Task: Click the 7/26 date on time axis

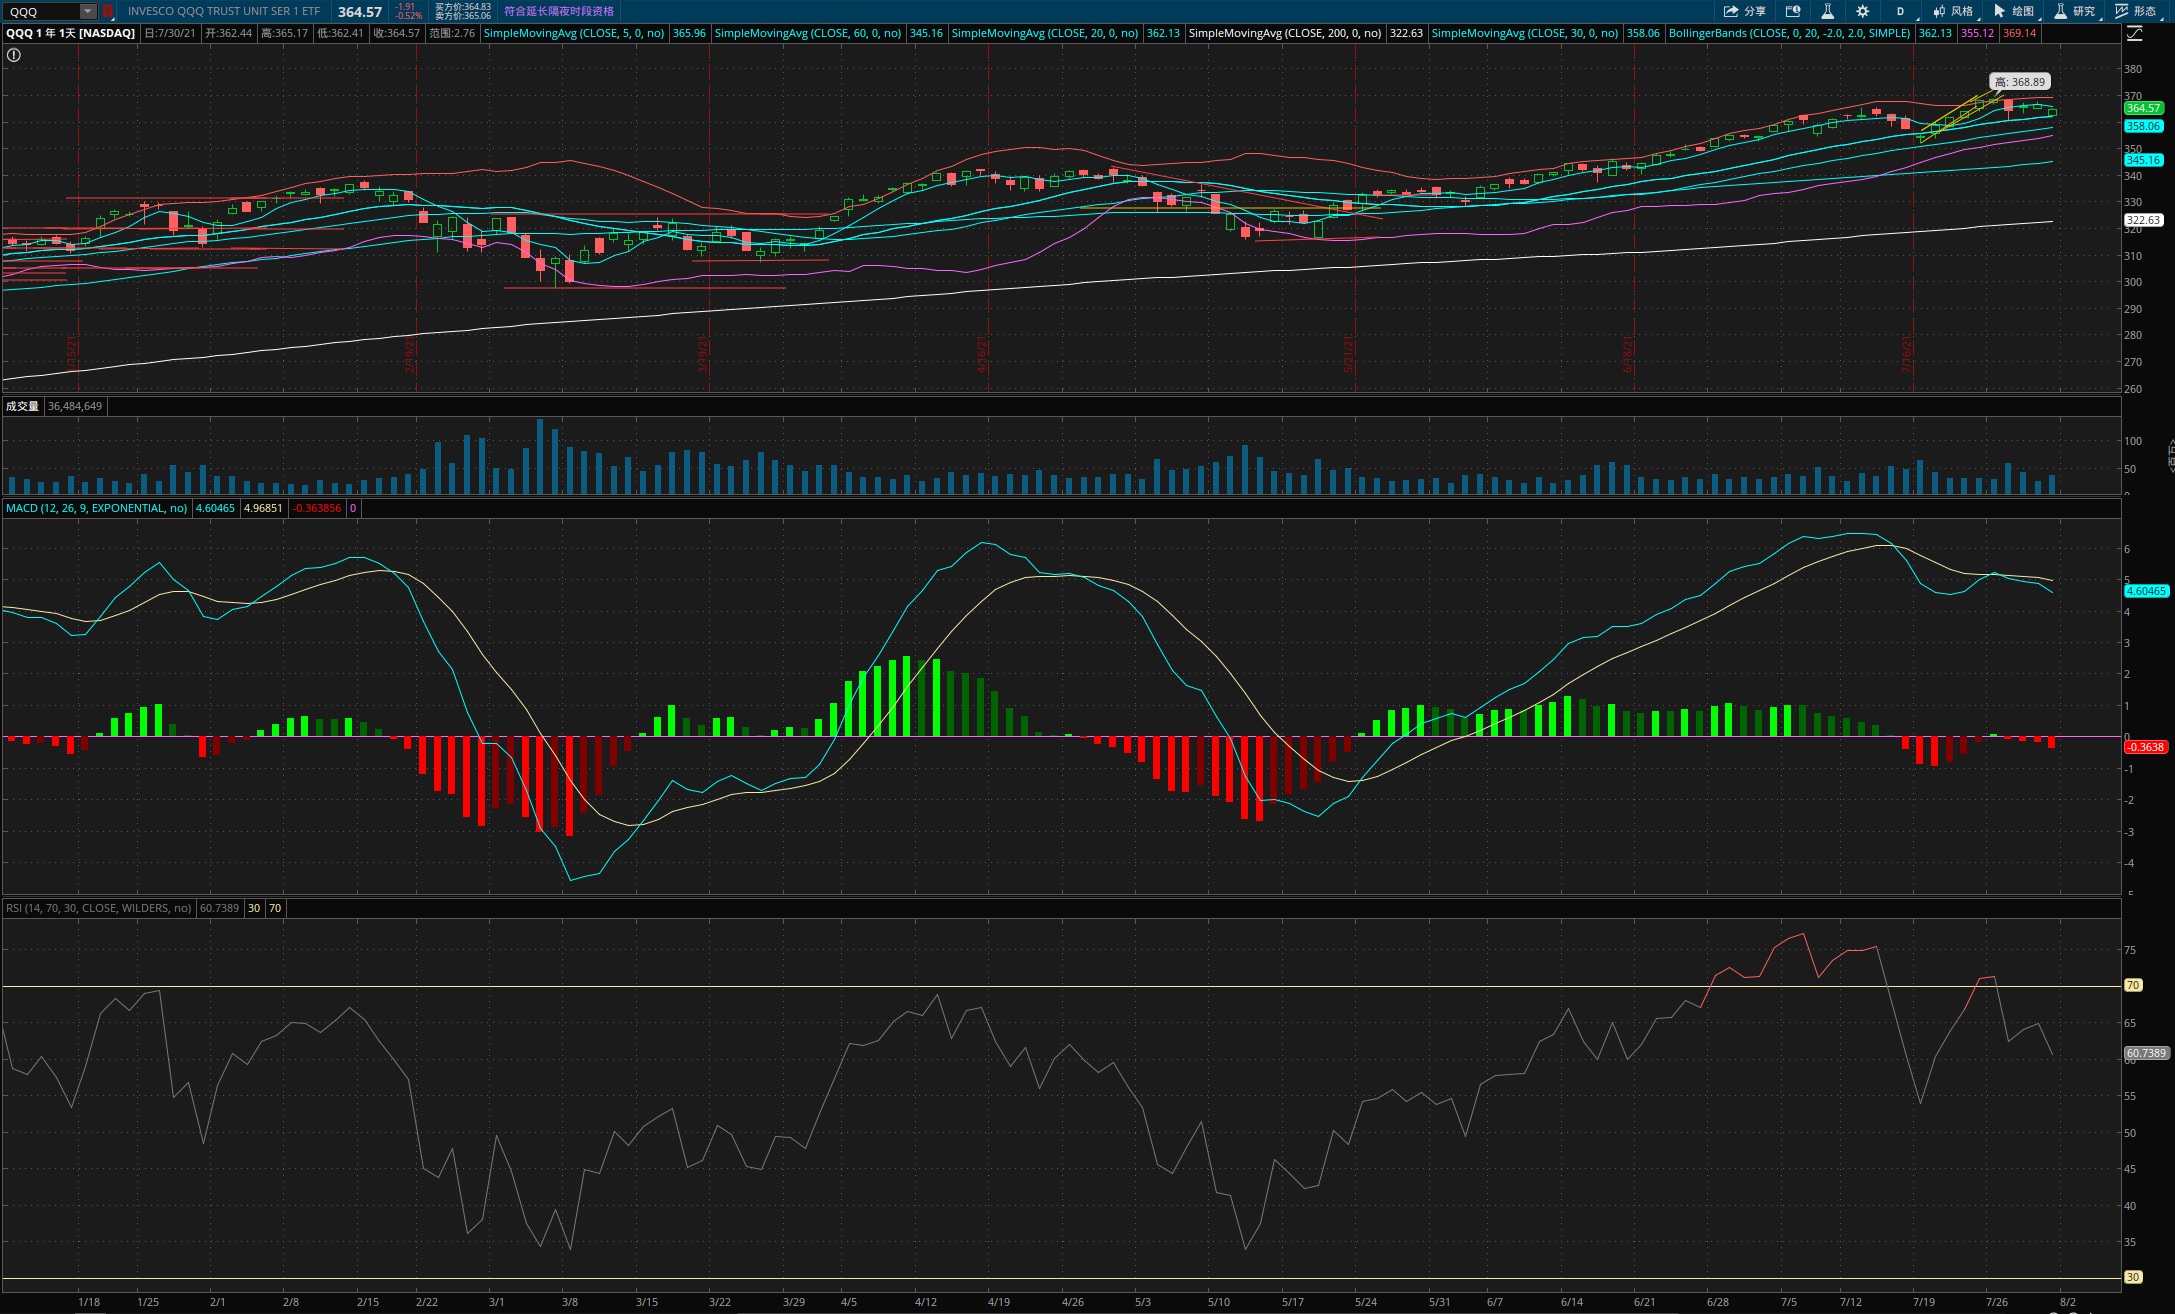Action: click(1997, 1302)
